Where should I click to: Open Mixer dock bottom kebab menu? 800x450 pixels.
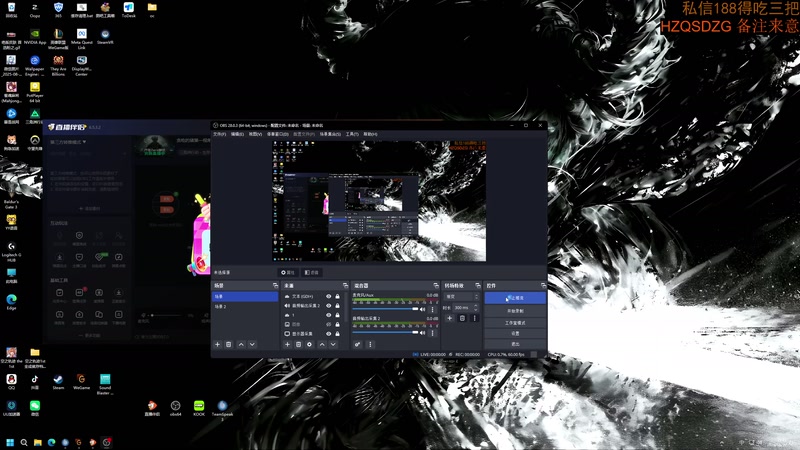pyautogui.click(x=370, y=344)
